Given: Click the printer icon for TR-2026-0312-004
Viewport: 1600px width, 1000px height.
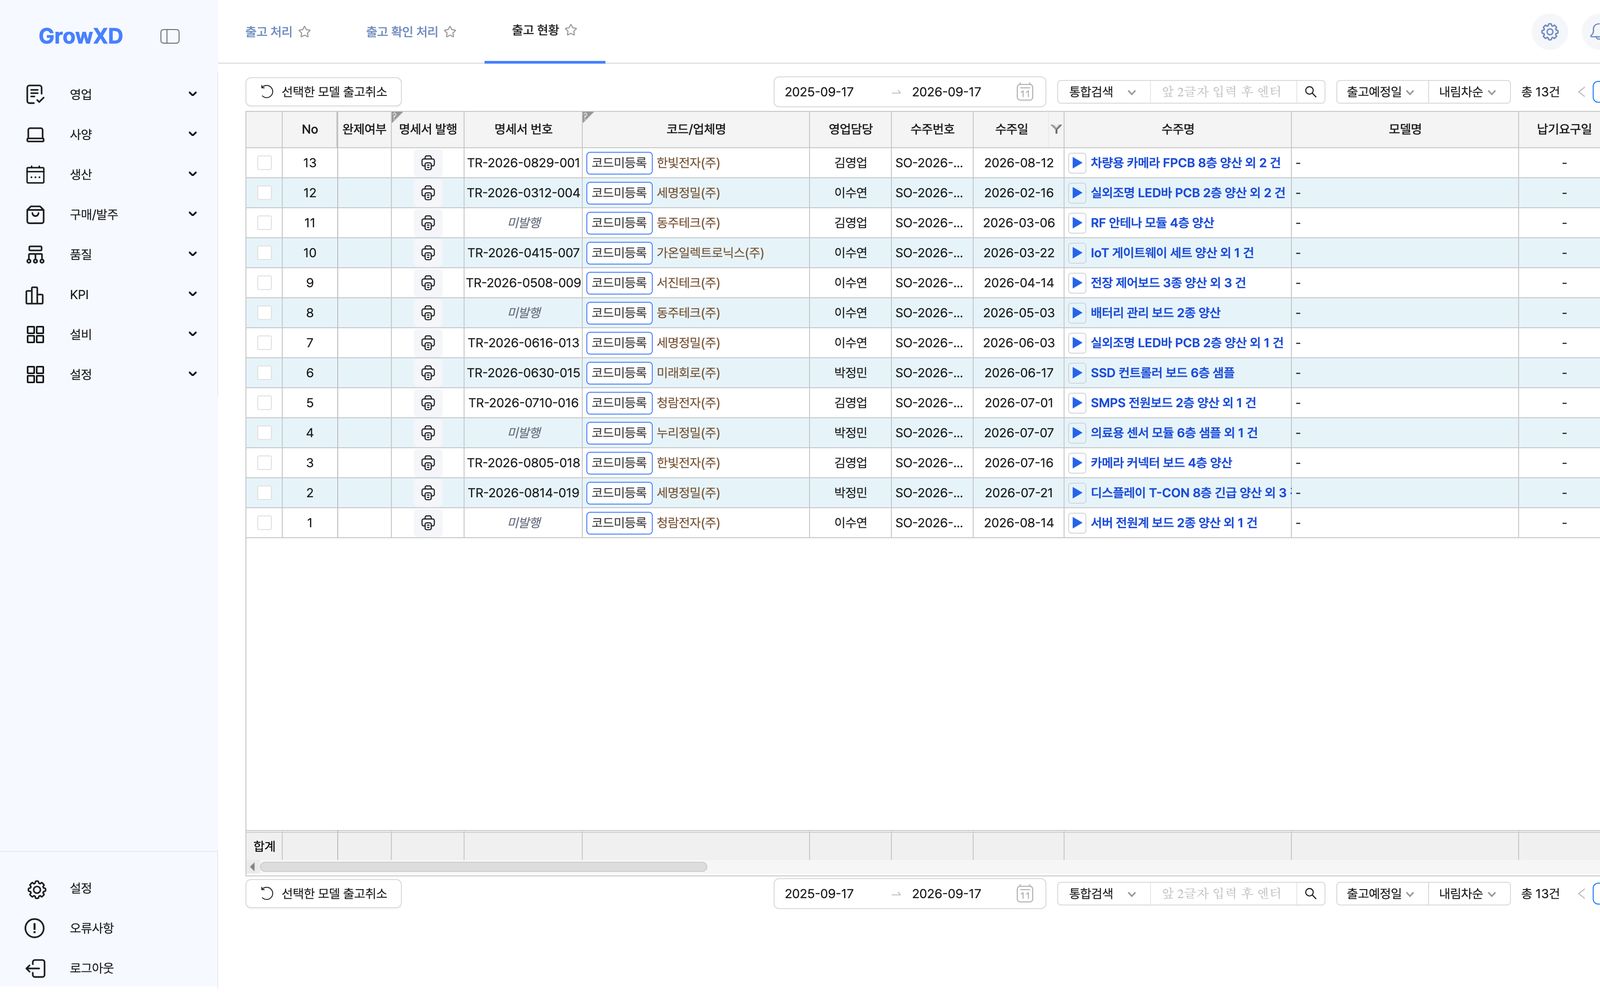Looking at the screenshot, I should click(428, 193).
